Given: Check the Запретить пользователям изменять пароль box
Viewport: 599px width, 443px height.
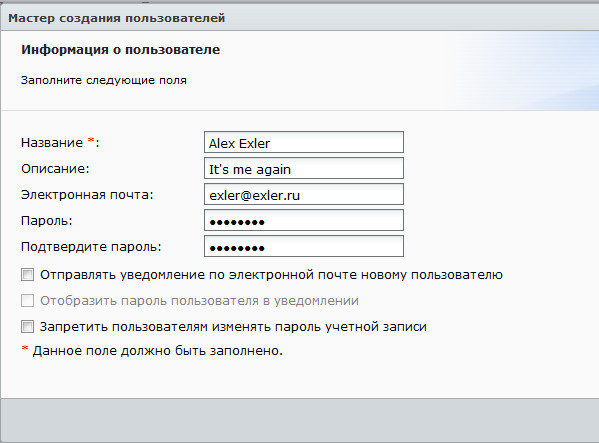Looking at the screenshot, I should click(27, 327).
